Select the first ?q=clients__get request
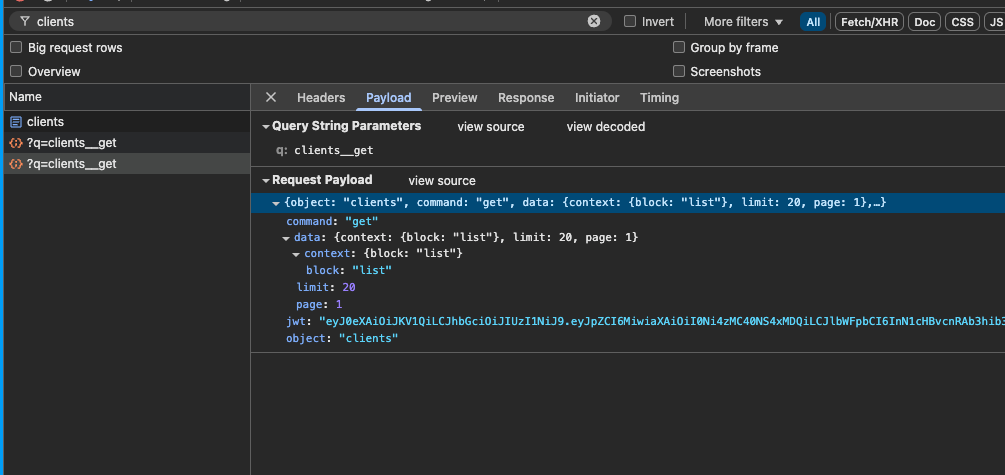The image size is (1005, 475). 71,143
